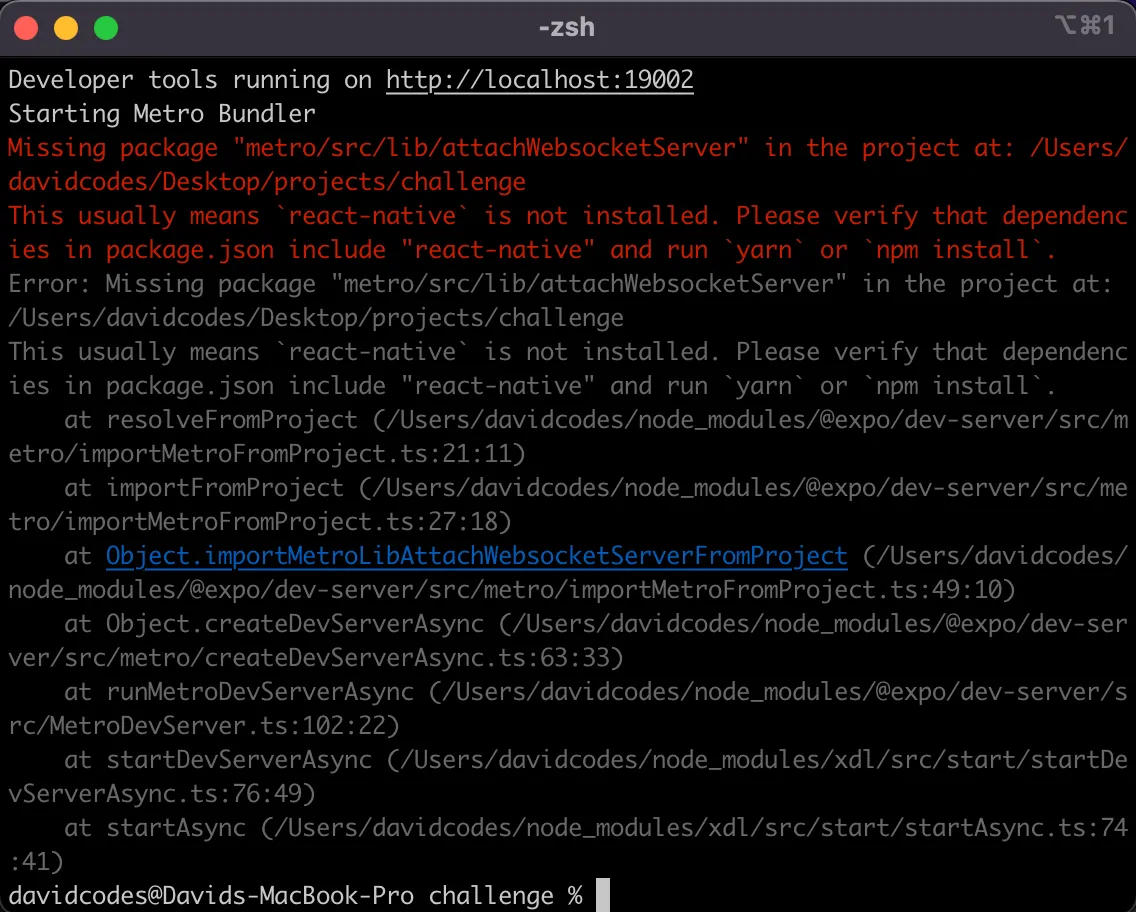Click 'at startDevServerAsync' stack line
This screenshot has width=1136, height=912.
click(x=596, y=761)
